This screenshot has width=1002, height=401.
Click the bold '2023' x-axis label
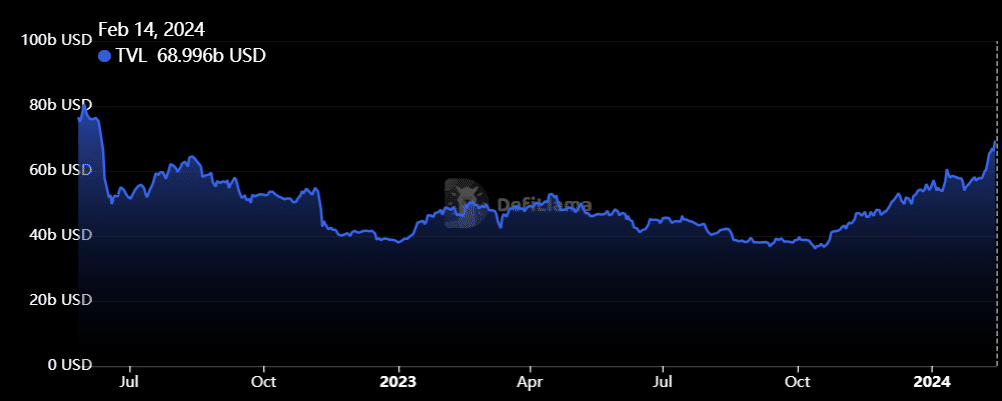coord(398,382)
